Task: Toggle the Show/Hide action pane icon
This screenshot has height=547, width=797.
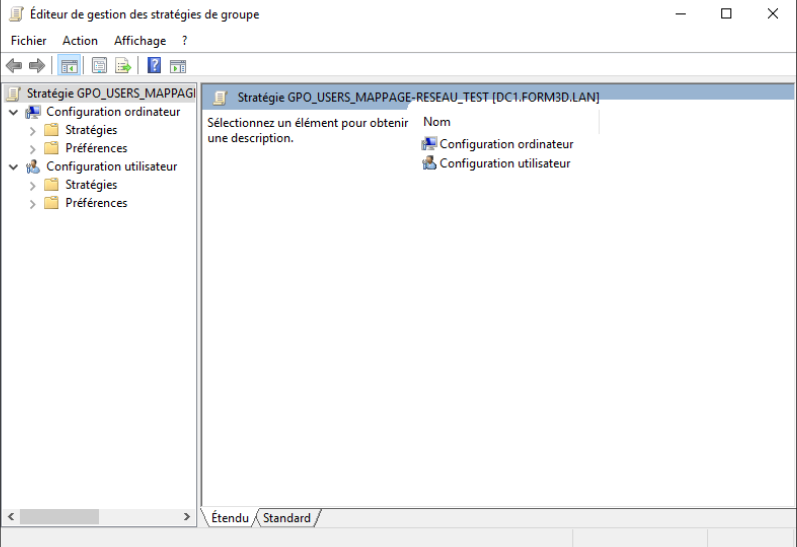Action: click(x=178, y=66)
